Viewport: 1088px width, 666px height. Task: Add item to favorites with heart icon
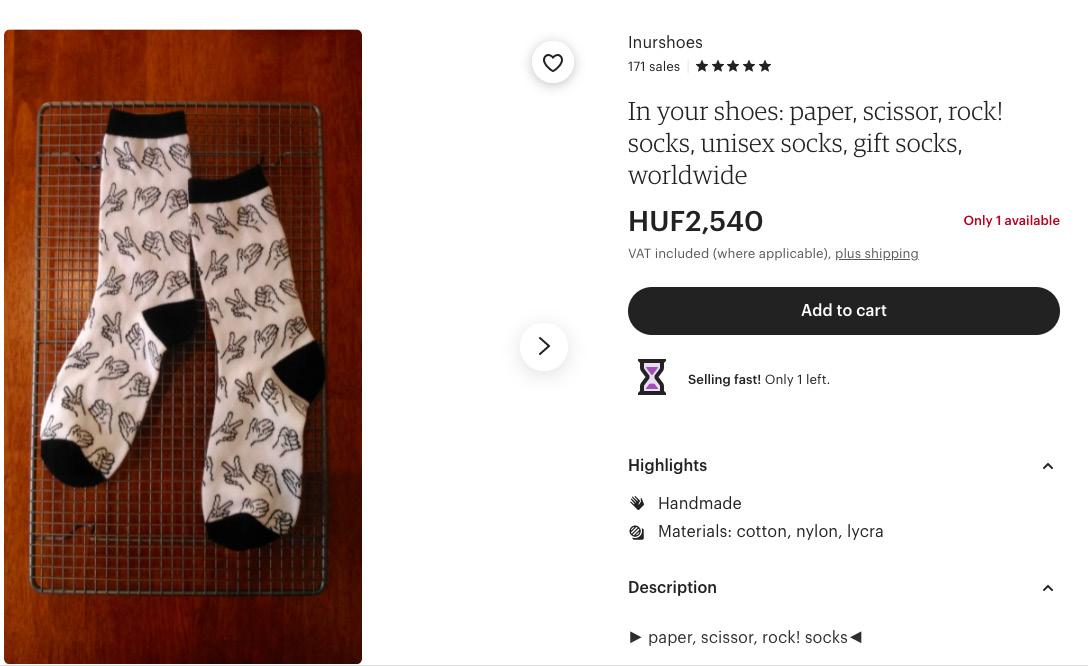coord(552,62)
